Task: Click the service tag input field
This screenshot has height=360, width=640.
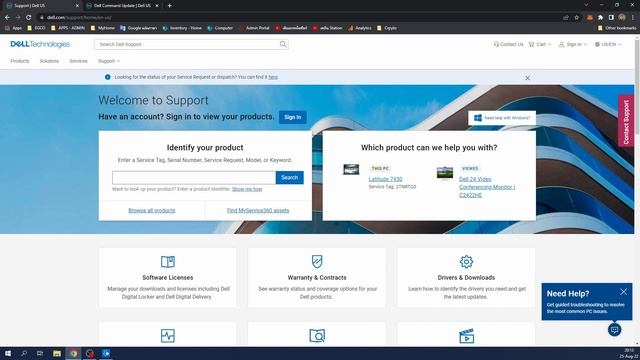Action: click(x=194, y=178)
